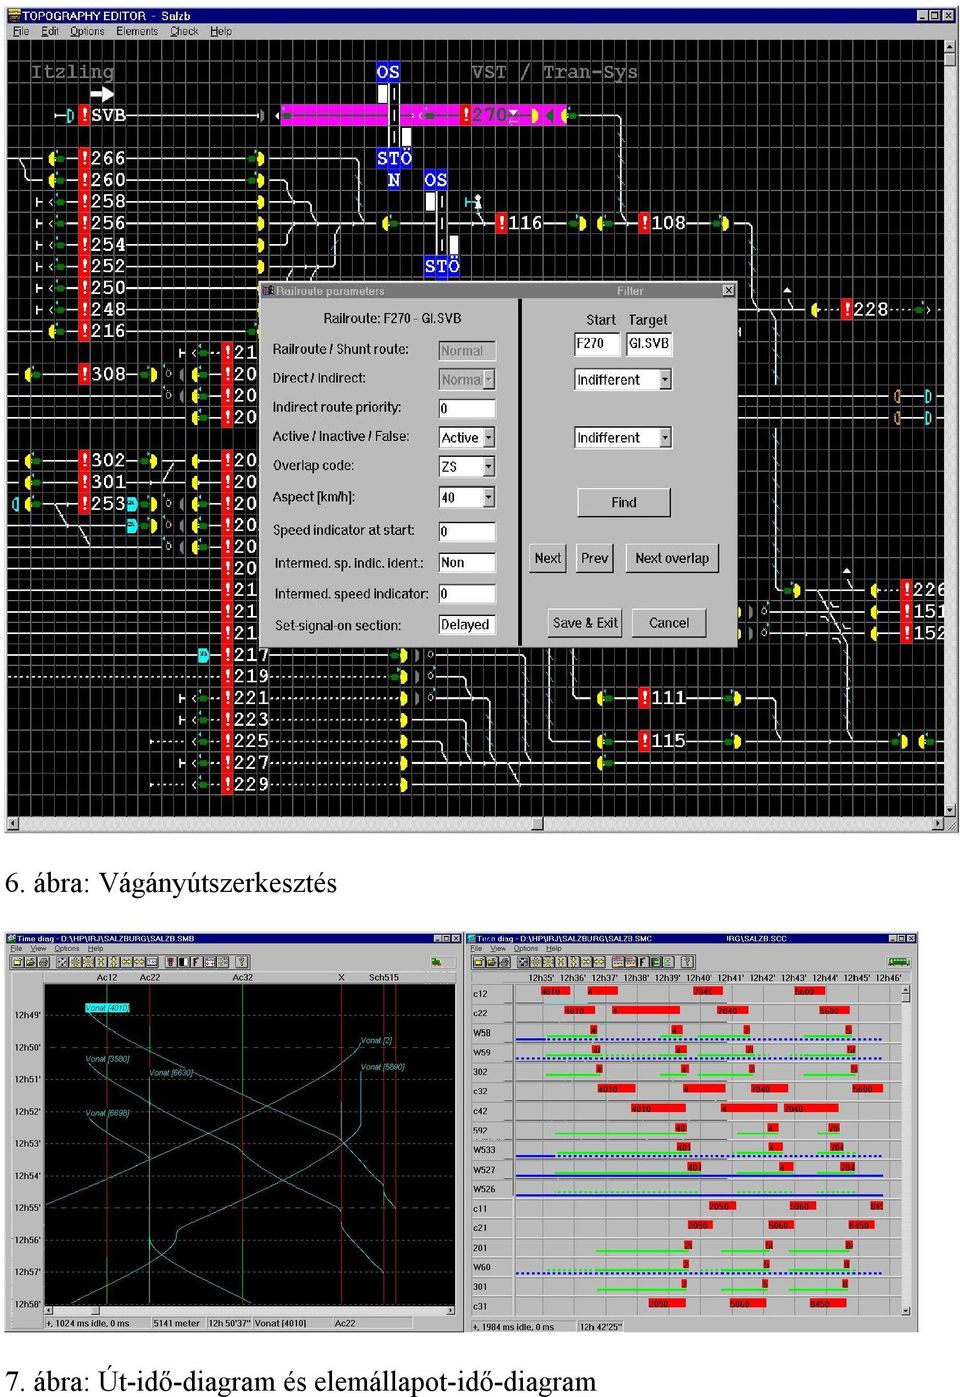Click signal number 266
Screen dimensions: 960x1397
108,158
